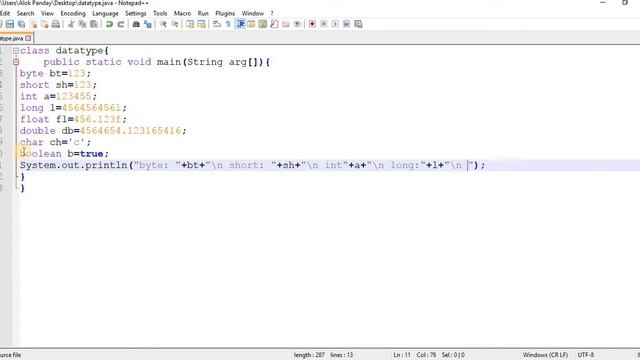Print the document using the printer icon

[56, 24]
